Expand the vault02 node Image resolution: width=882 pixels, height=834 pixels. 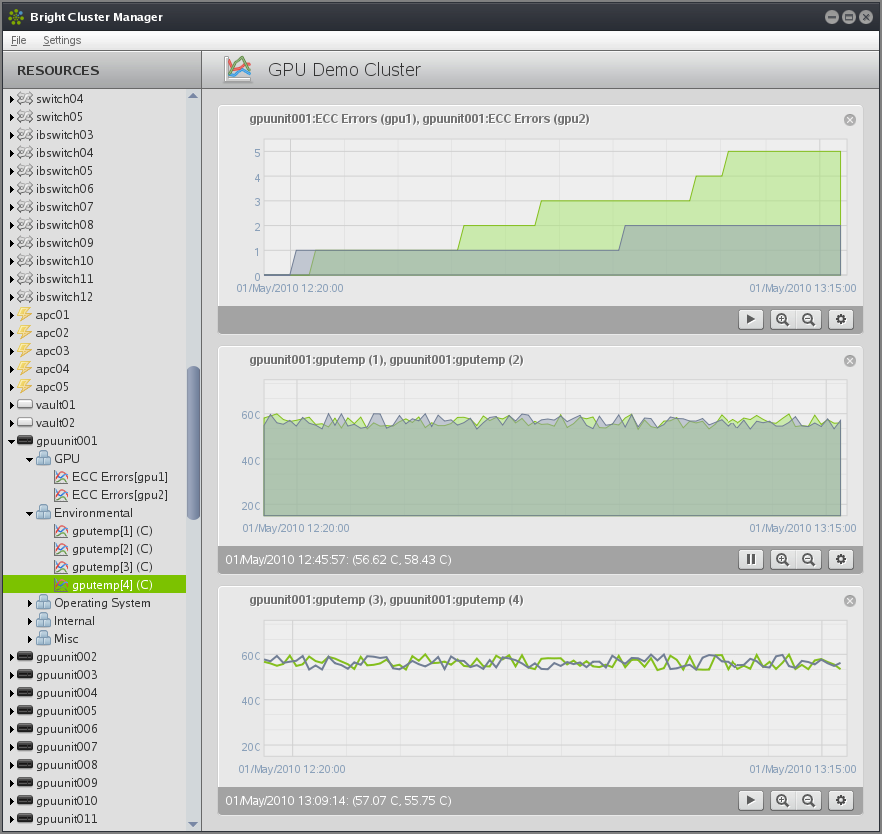11,423
